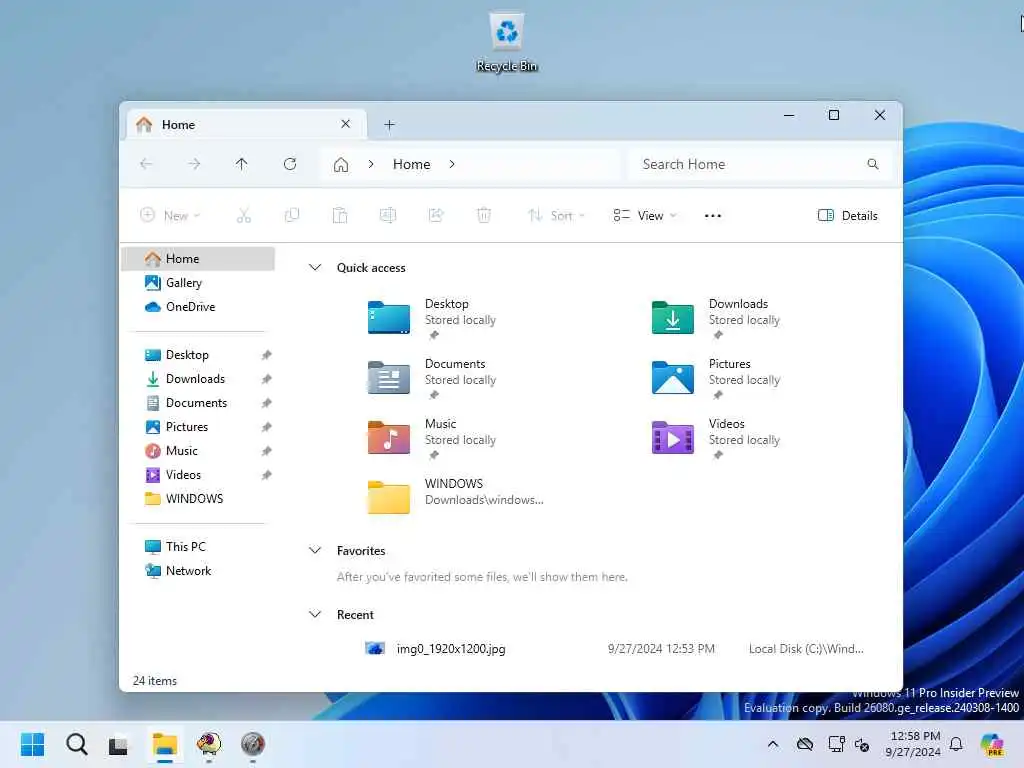Viewport: 1024px width, 768px height.
Task: Select OneDrive in navigation pane
Action: click(x=198, y=307)
